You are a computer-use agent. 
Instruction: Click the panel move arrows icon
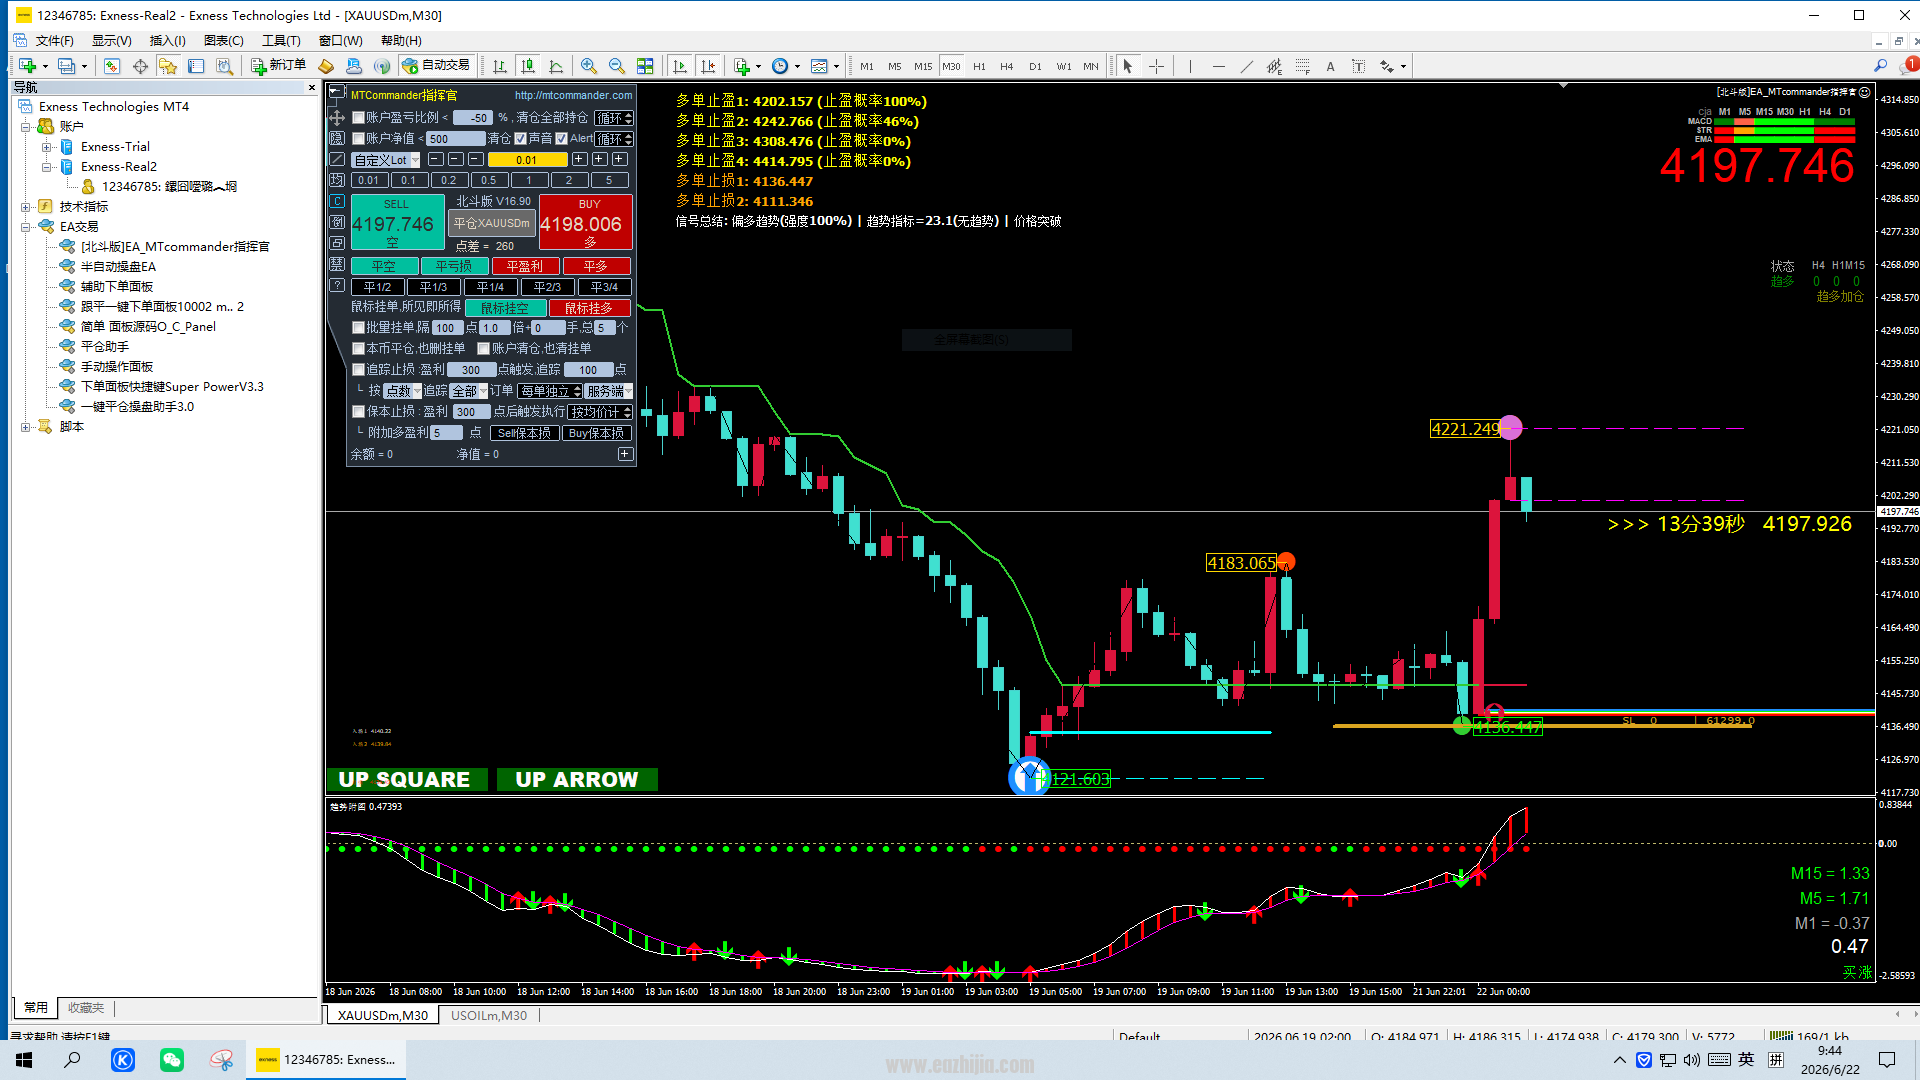[x=337, y=118]
